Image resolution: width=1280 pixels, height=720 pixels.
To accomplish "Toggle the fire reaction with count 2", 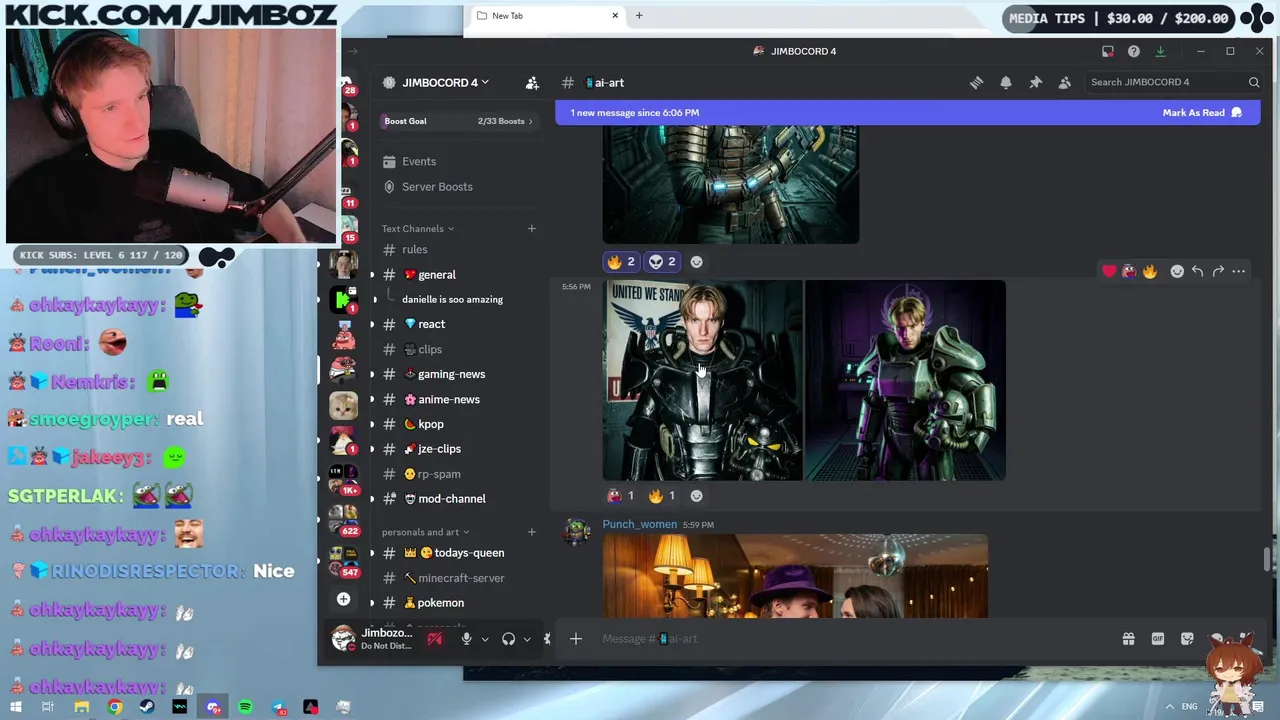I will tap(621, 262).
